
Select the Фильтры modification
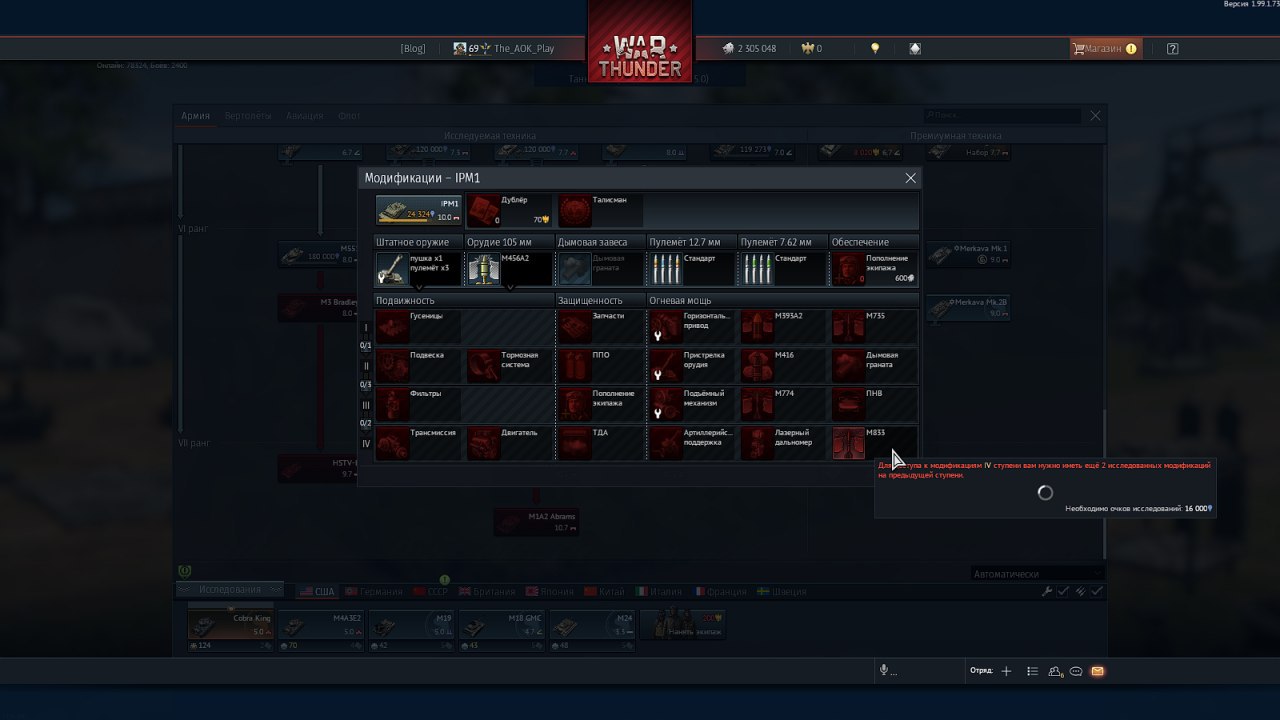pyautogui.click(x=419, y=405)
